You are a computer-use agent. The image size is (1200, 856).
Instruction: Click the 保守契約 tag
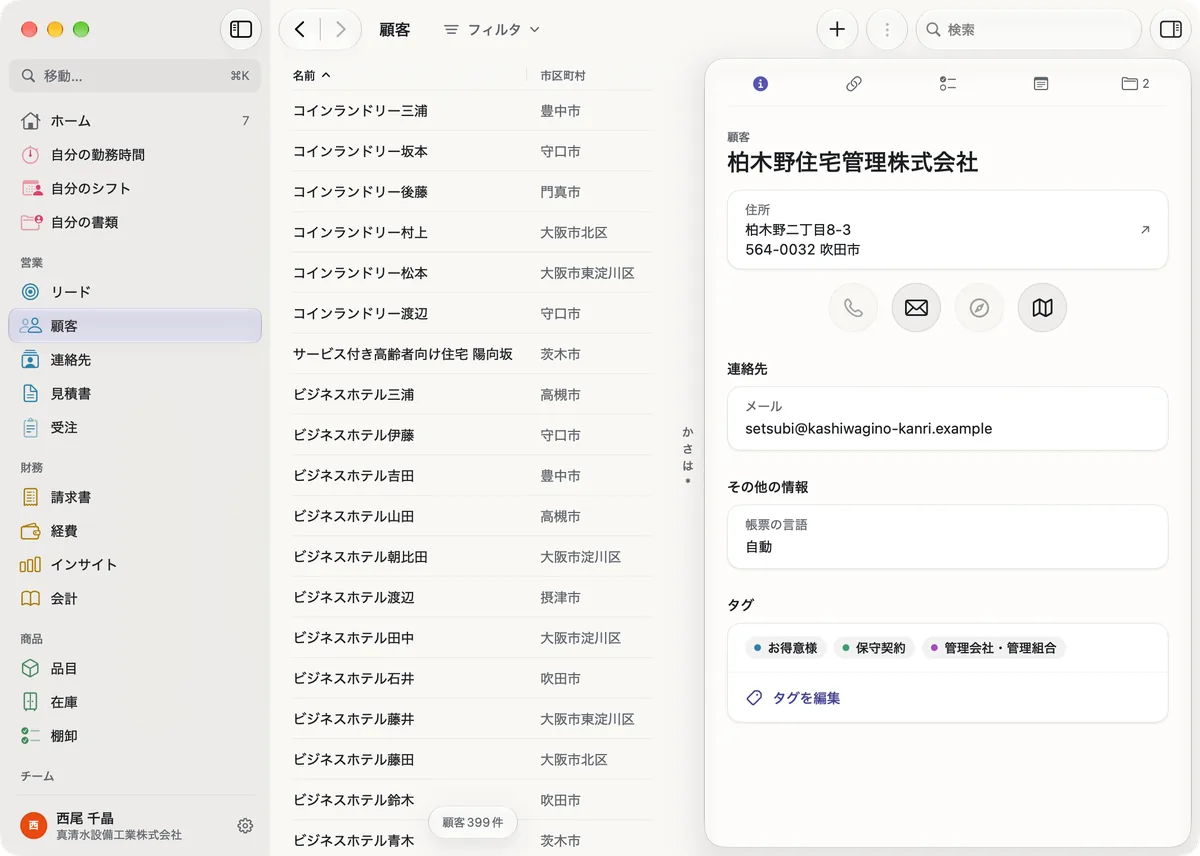click(873, 648)
